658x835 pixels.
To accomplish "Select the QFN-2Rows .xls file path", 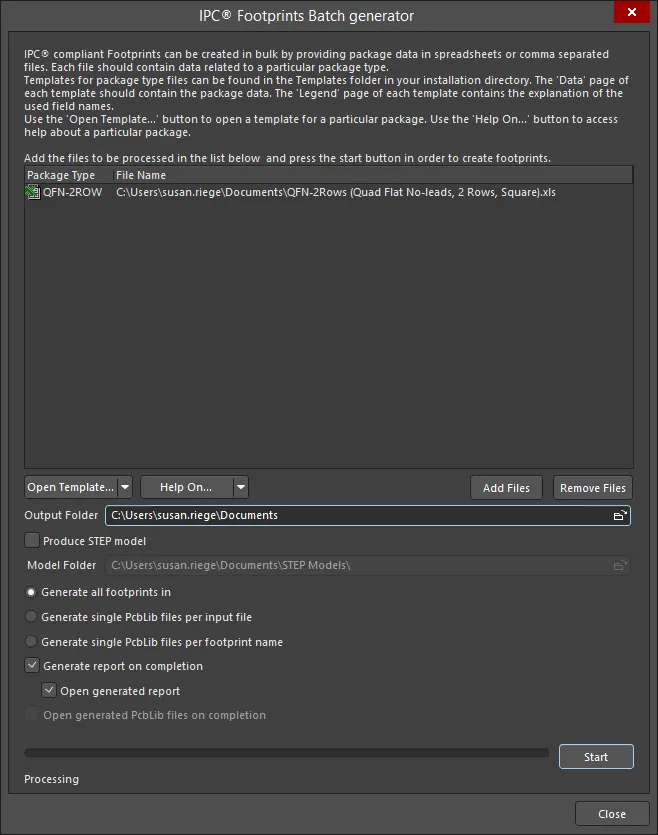I will pos(336,192).
